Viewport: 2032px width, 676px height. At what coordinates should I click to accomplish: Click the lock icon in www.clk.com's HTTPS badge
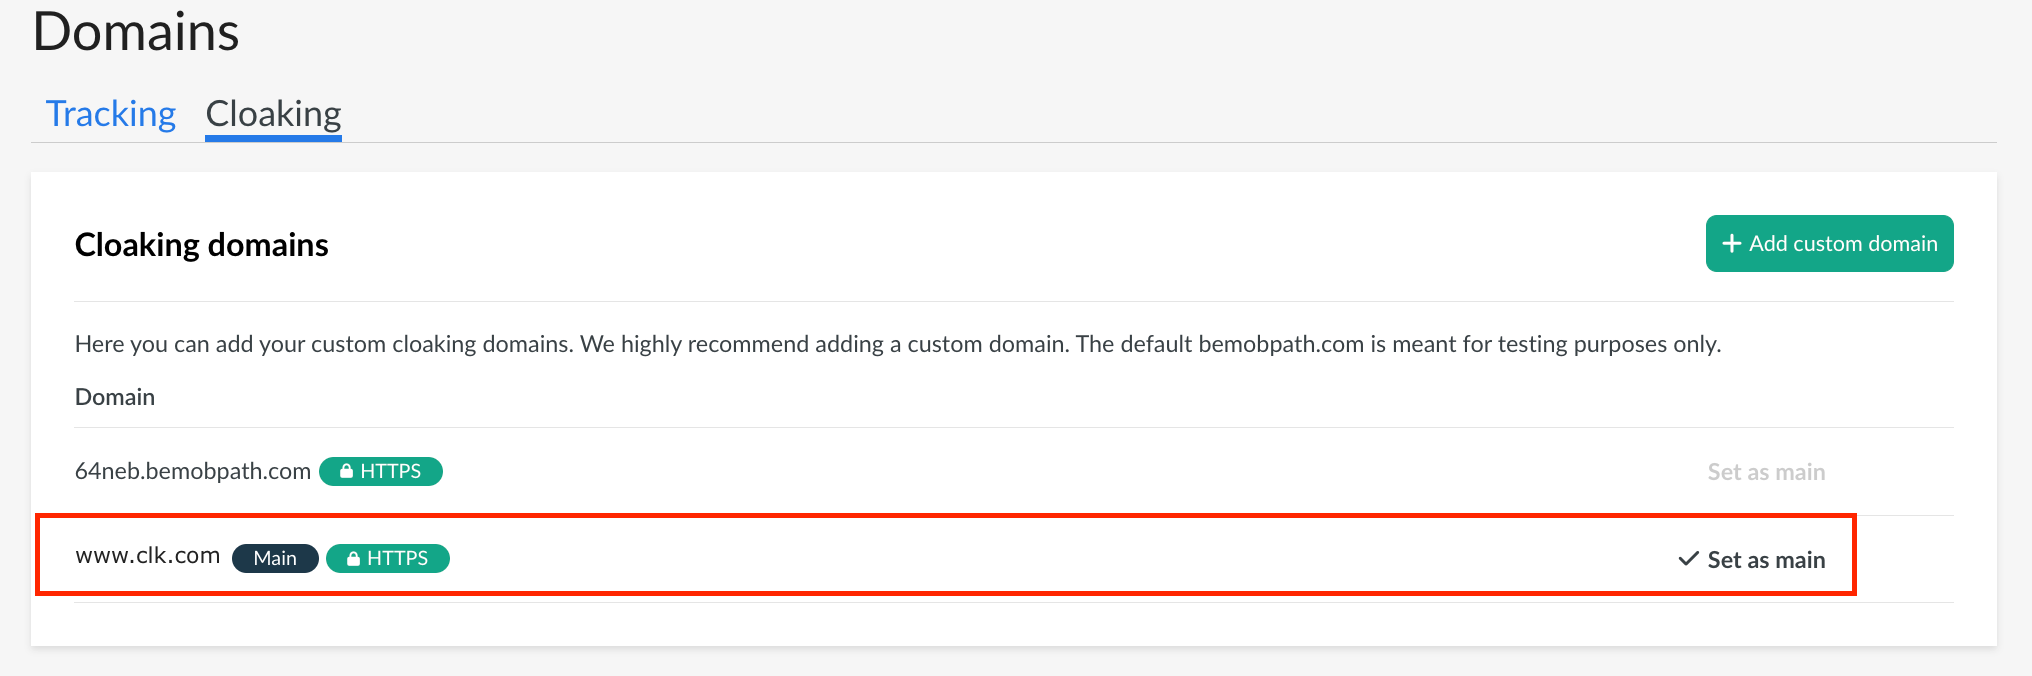pos(353,558)
